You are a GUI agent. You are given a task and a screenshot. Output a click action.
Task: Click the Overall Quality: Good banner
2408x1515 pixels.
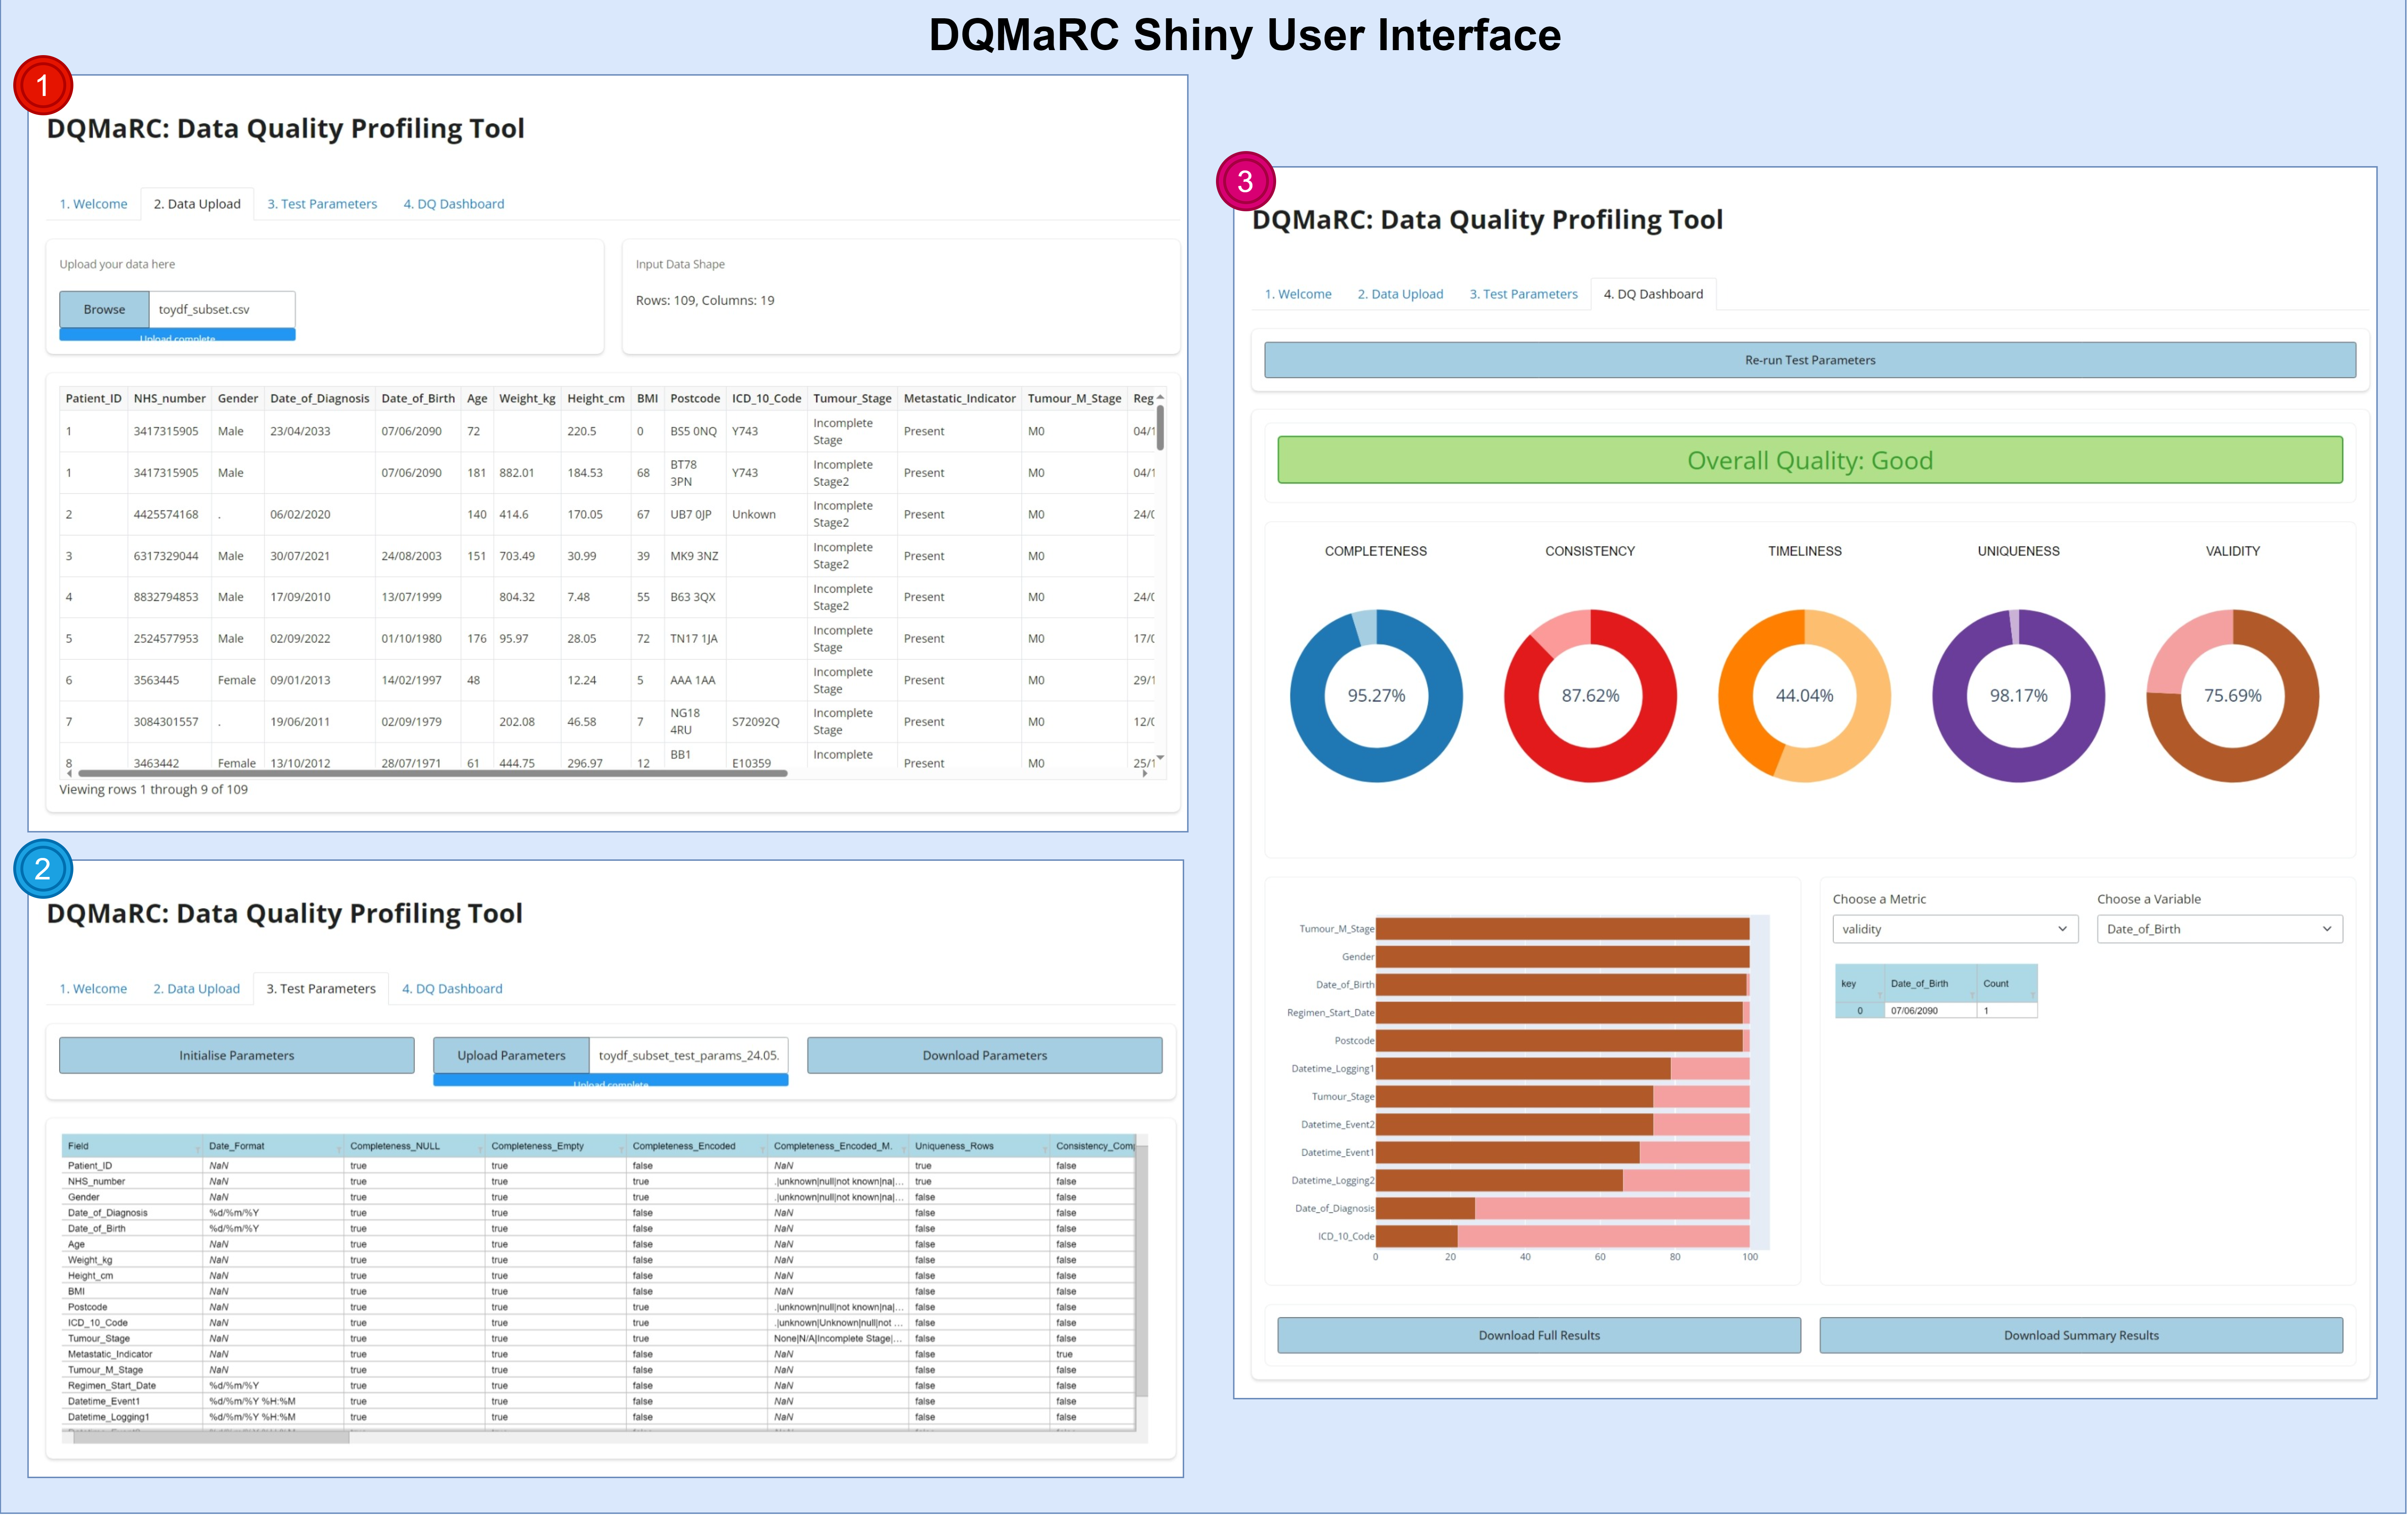pos(1810,460)
